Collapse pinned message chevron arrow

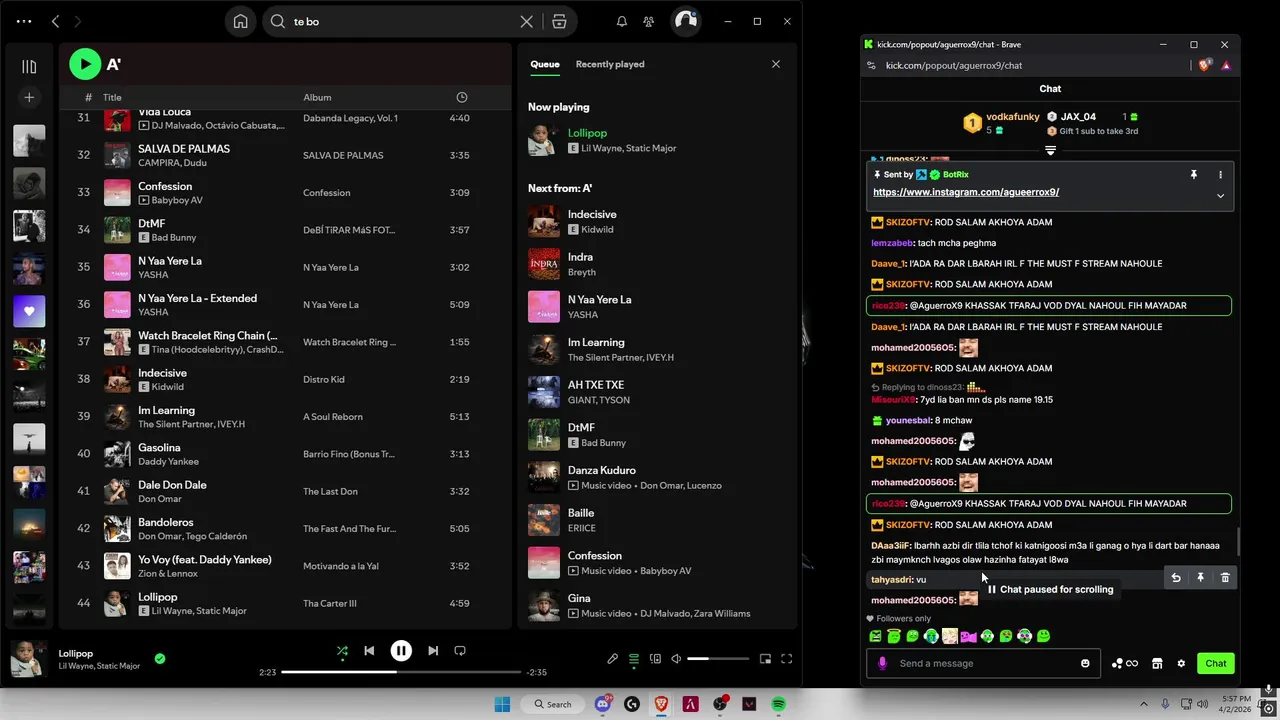tap(1220, 195)
